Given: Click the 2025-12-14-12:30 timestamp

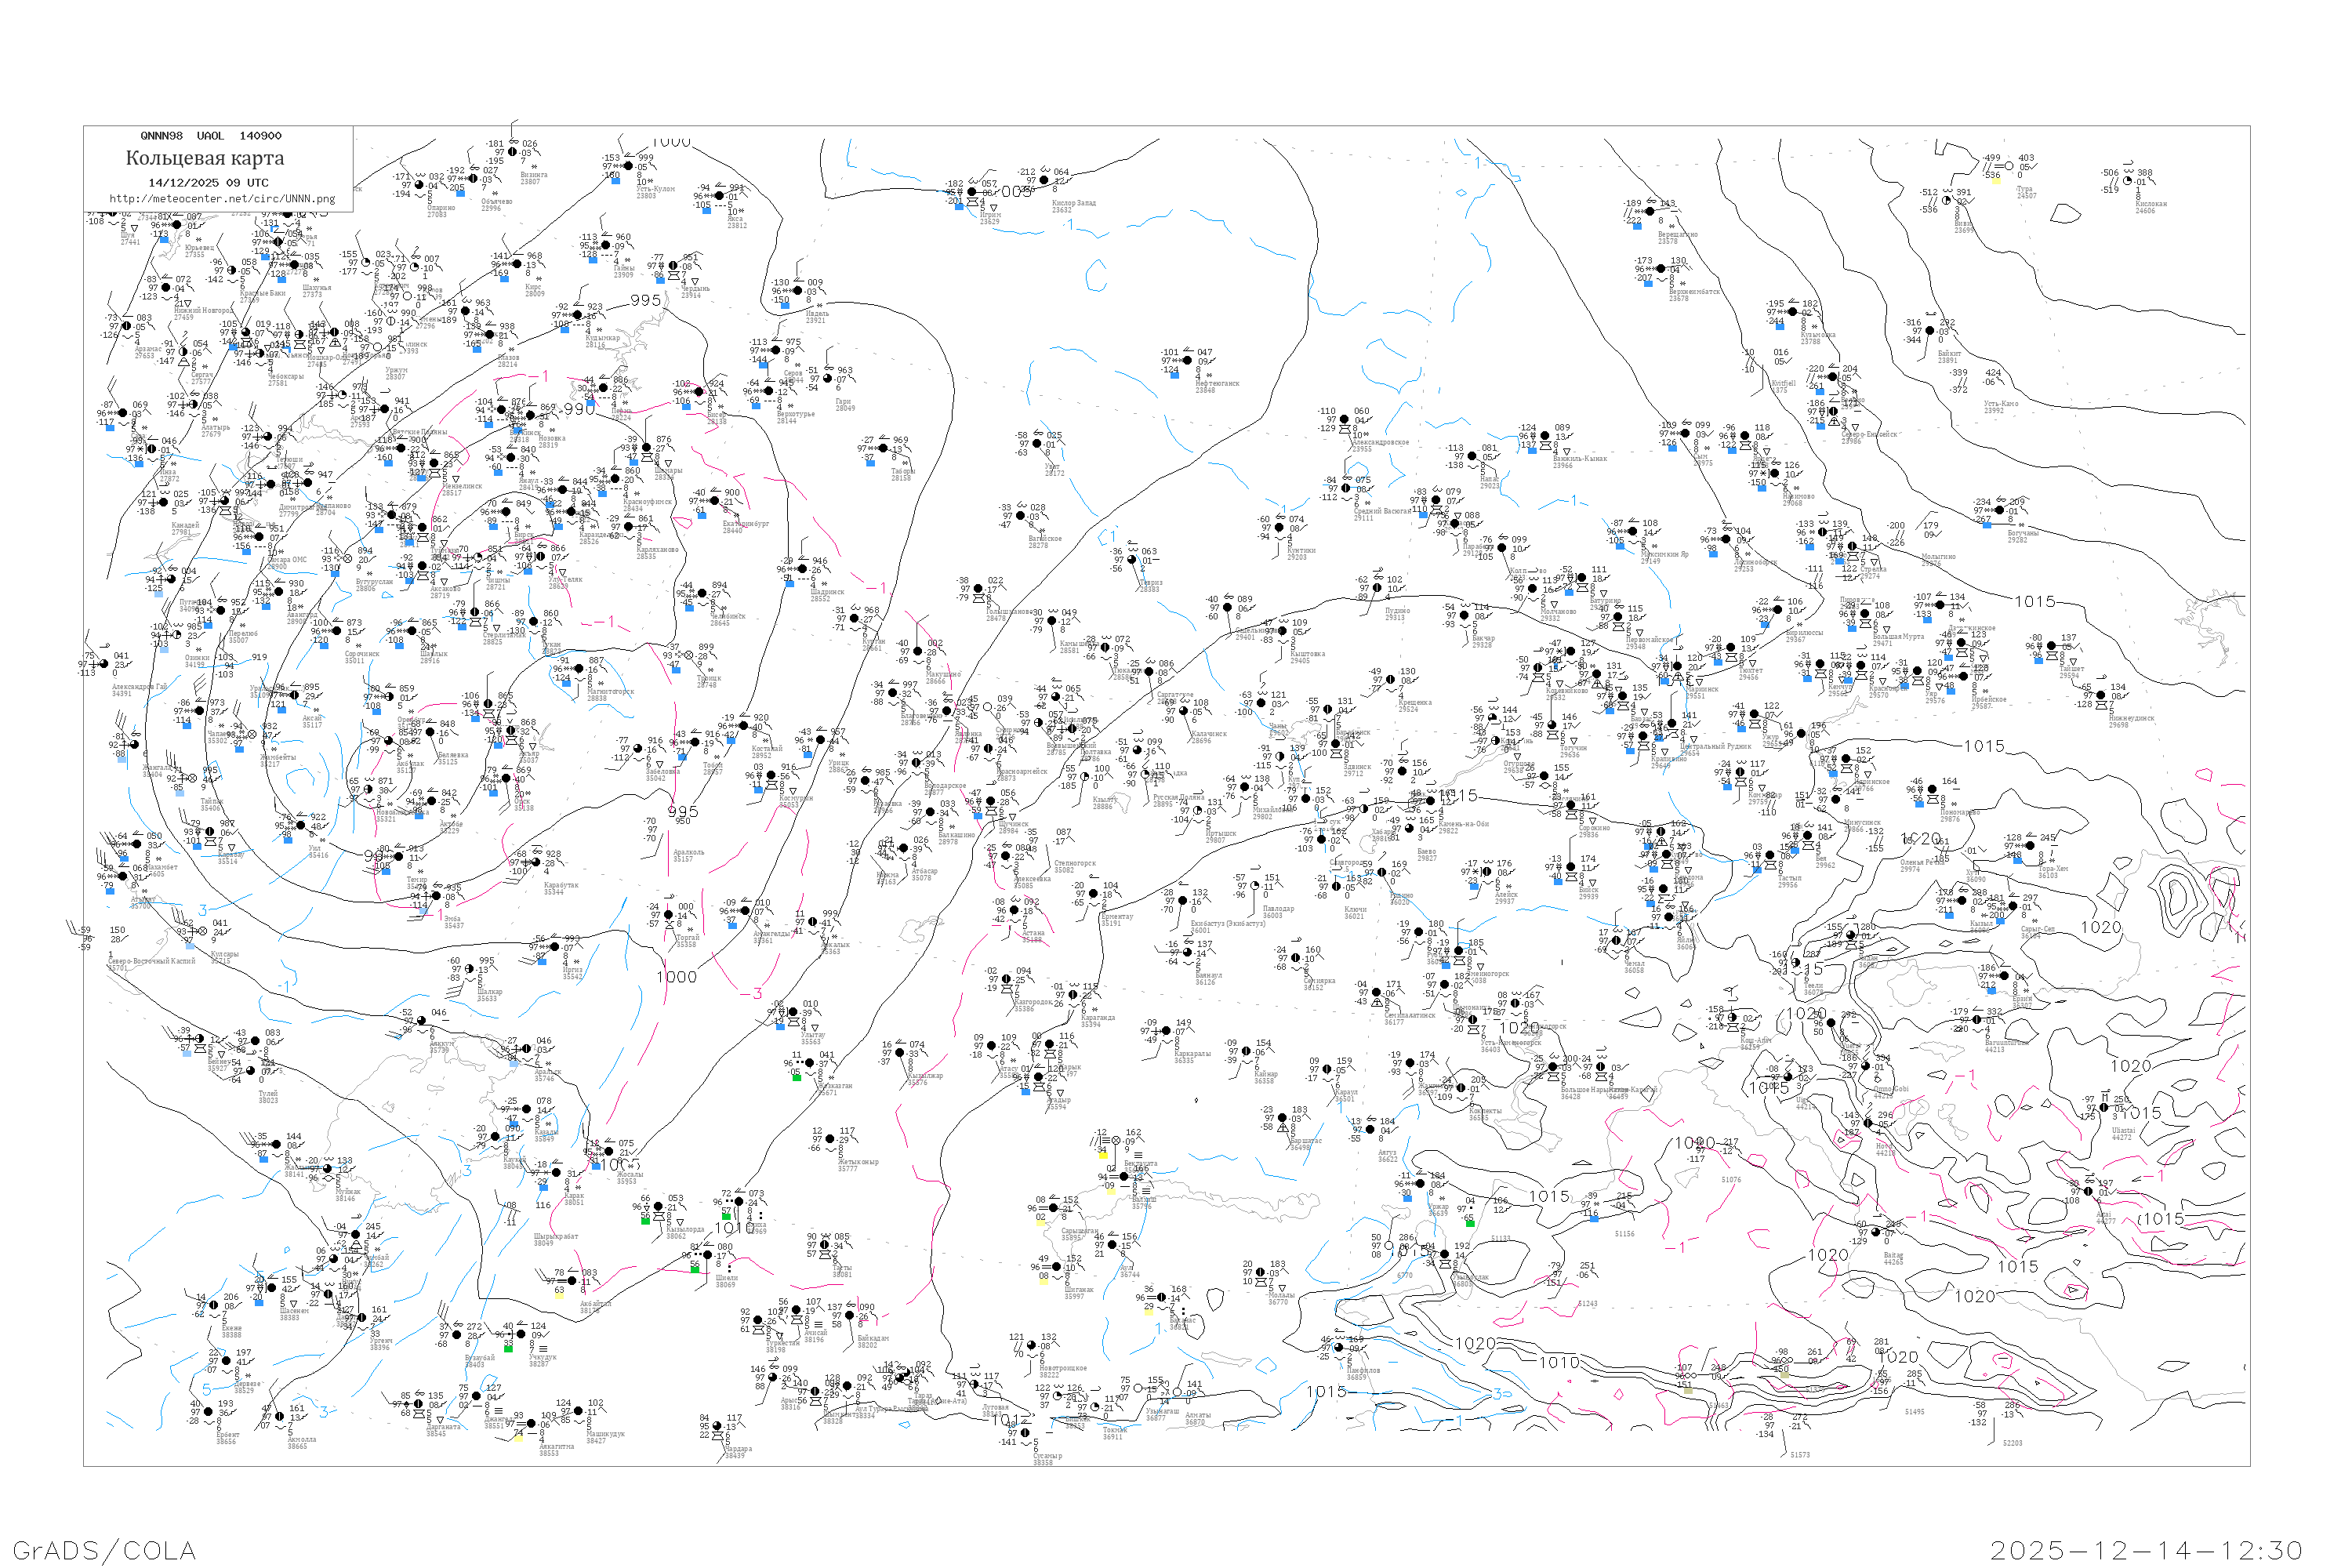Looking at the screenshot, I should [x=2147, y=1550].
